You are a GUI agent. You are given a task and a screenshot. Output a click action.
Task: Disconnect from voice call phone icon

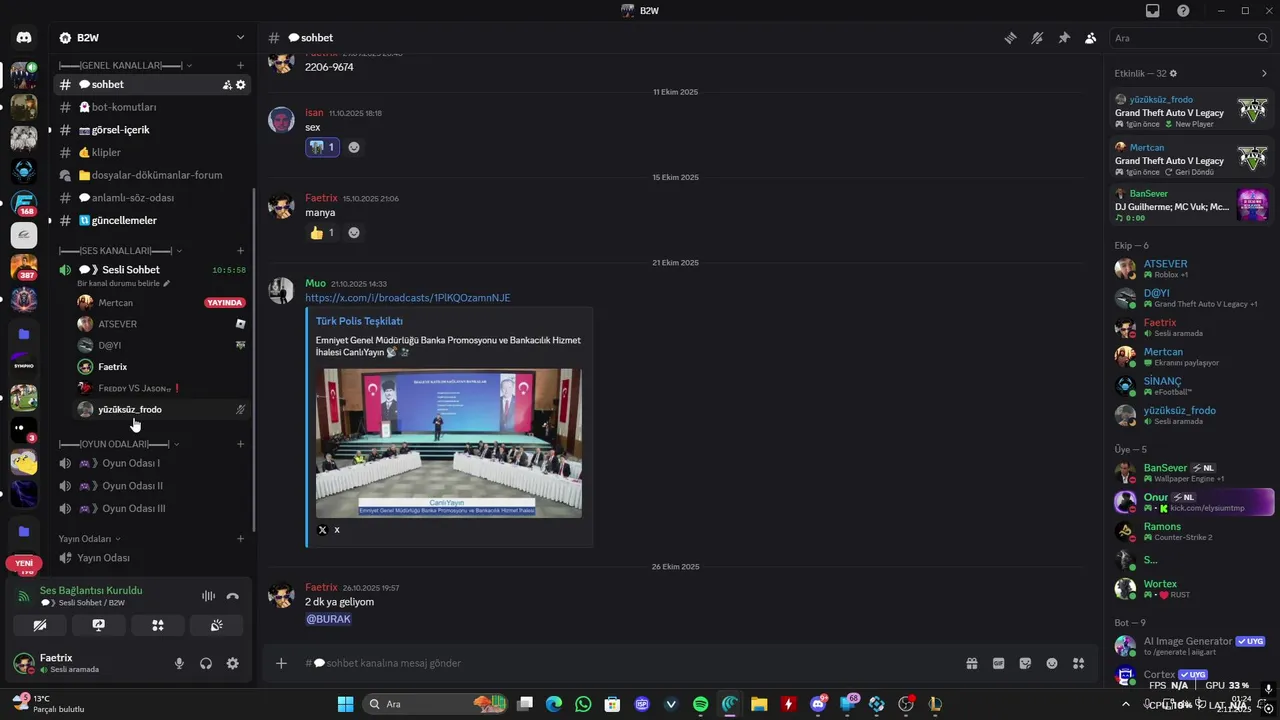(x=233, y=596)
